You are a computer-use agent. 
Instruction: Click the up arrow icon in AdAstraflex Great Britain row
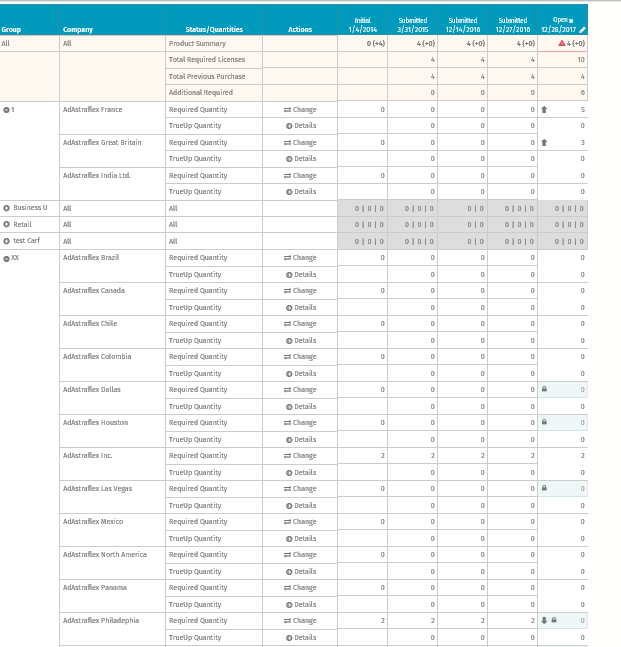tap(544, 142)
